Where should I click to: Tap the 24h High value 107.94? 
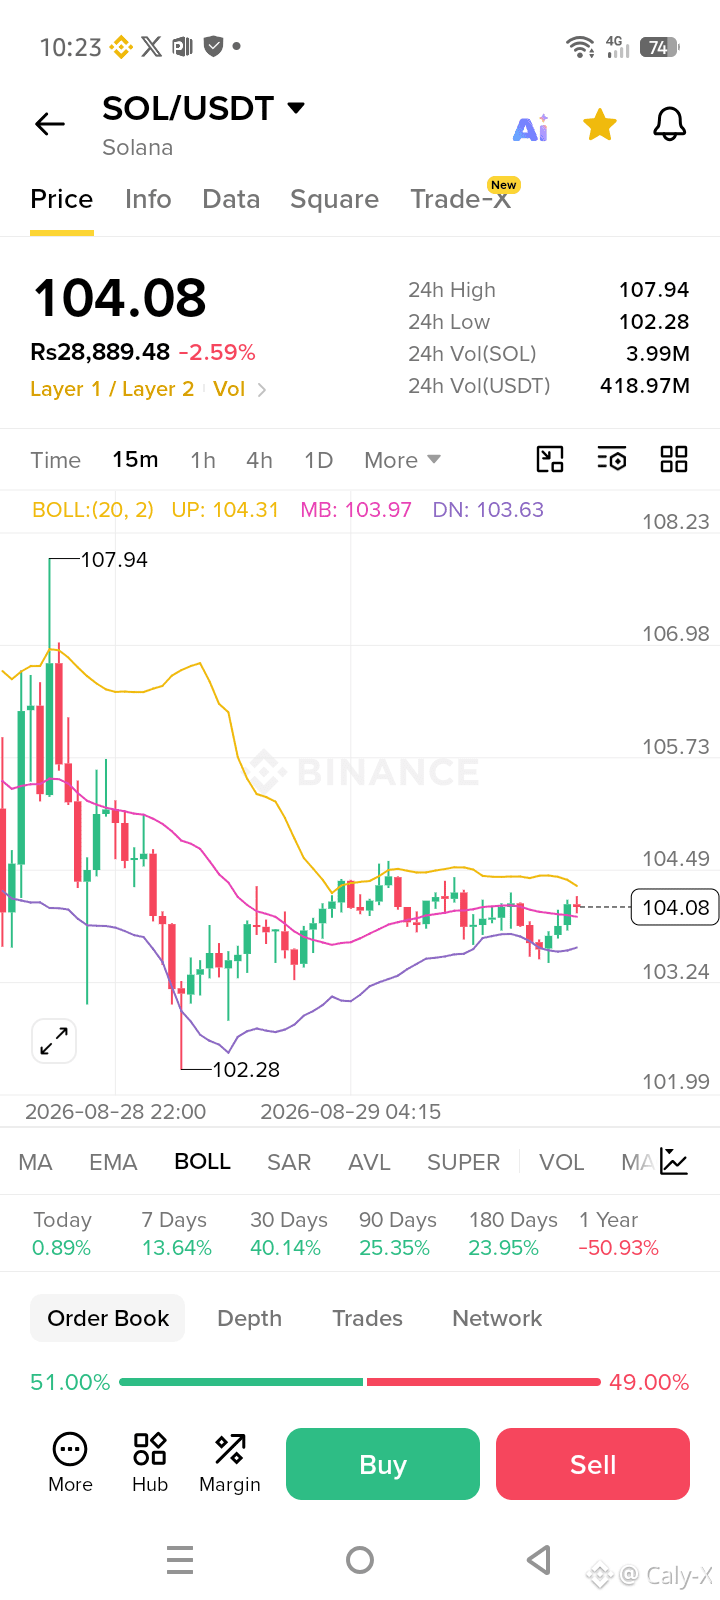click(654, 290)
